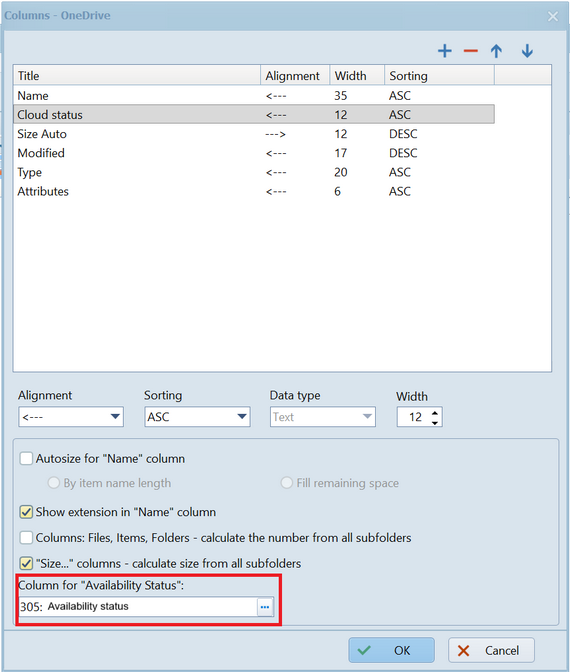570x672 pixels.
Task: Click the ---> alignment cell of Size Auto
Action: point(276,134)
